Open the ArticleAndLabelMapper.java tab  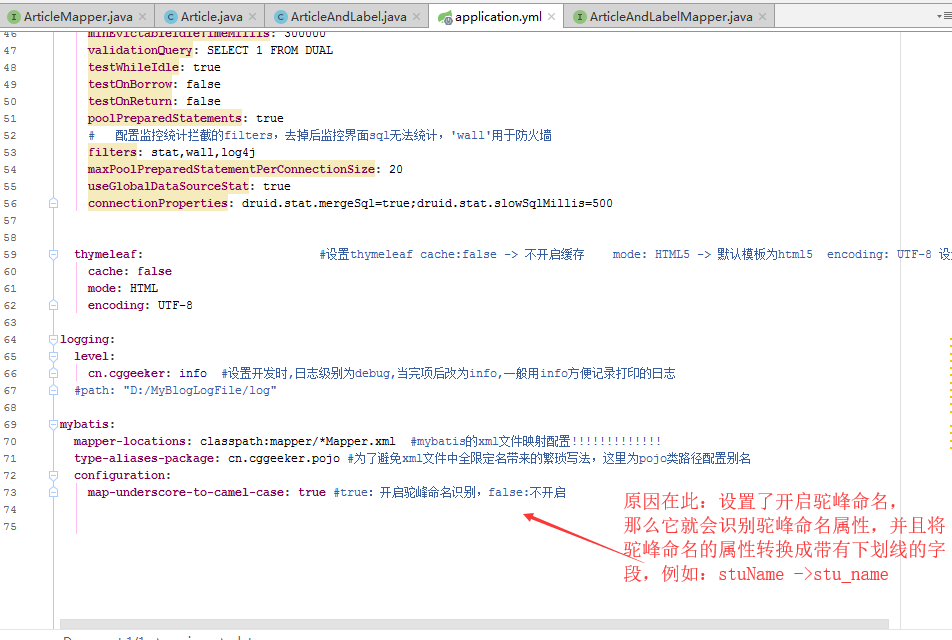click(x=670, y=16)
